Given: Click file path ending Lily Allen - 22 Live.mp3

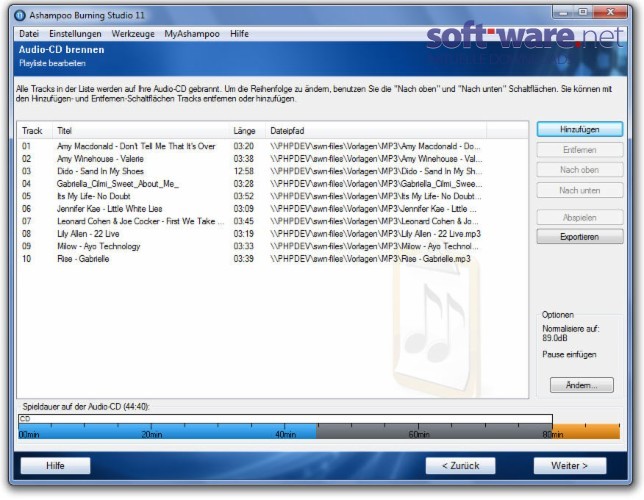Looking at the screenshot, I should (x=375, y=234).
